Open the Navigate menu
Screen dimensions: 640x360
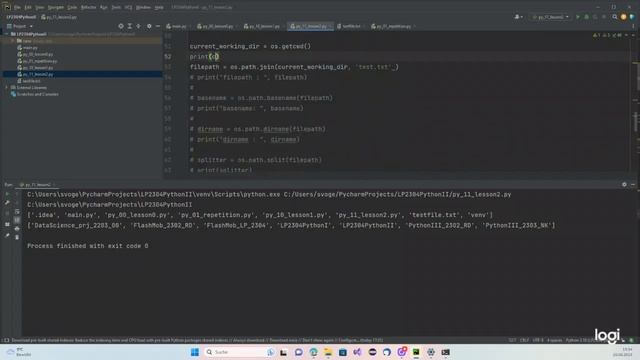[56, 7]
